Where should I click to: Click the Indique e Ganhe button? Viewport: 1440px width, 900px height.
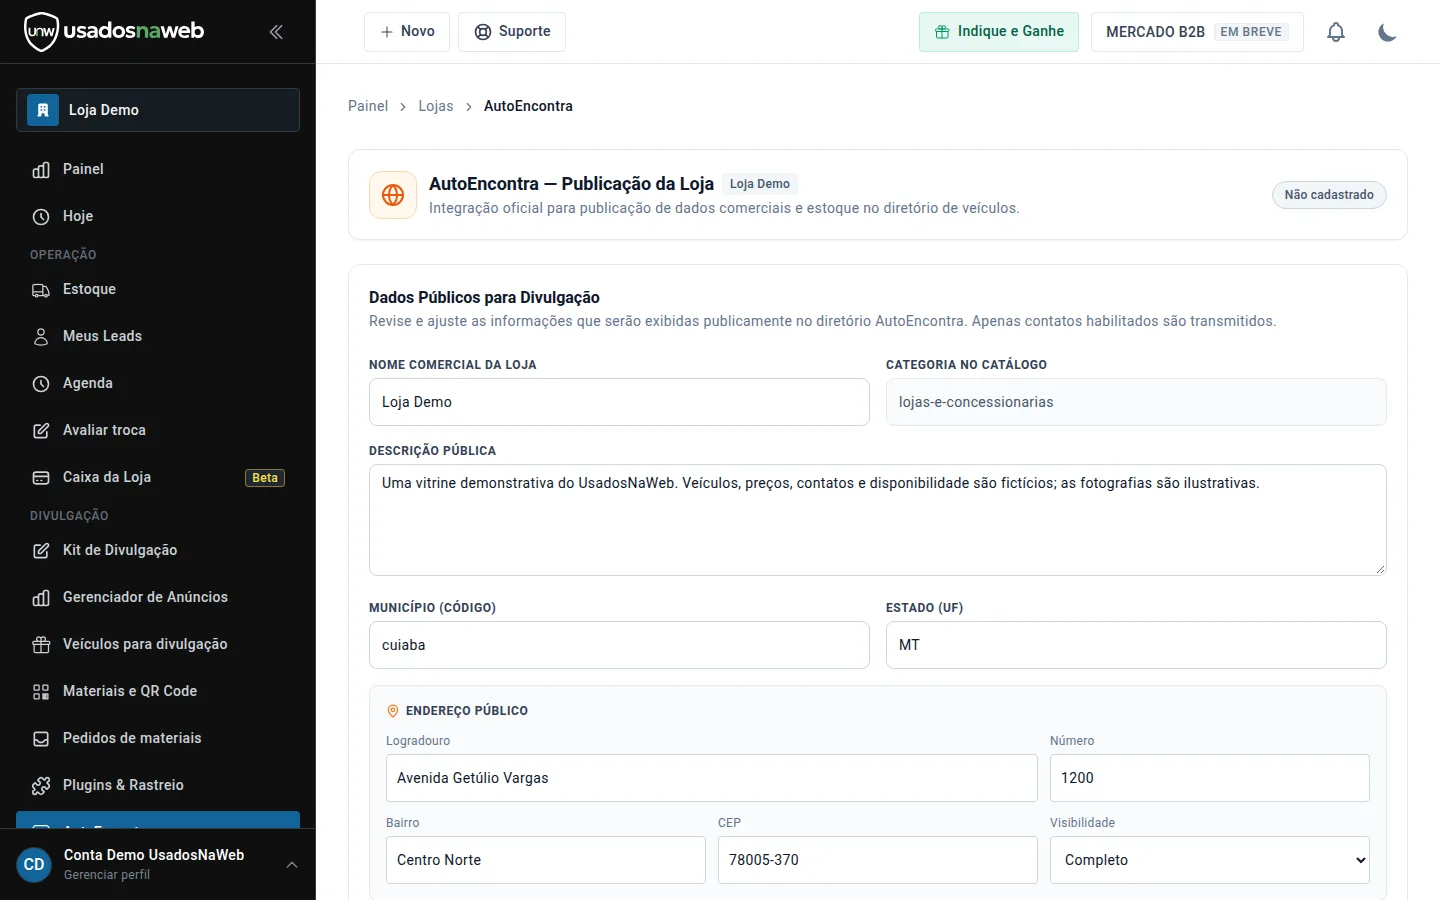pos(999,32)
